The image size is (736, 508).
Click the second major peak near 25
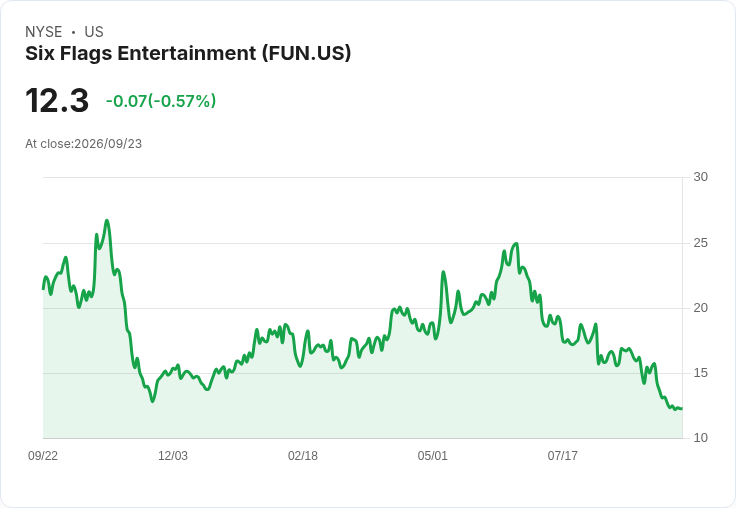[x=516, y=243]
